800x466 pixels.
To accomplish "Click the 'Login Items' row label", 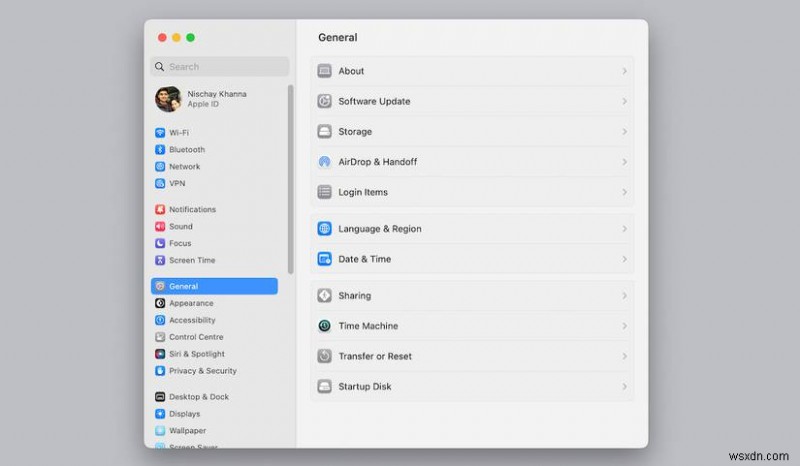I will click(363, 192).
